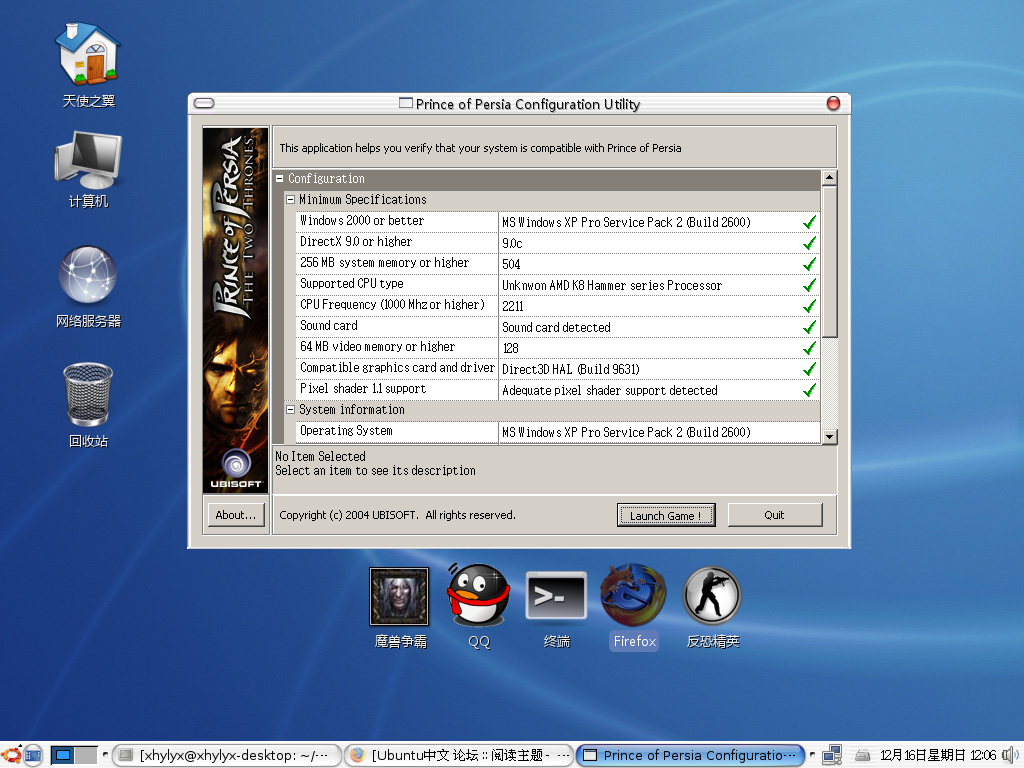Click the green check mark for Sound card row
1024x768 pixels.
(x=810, y=327)
